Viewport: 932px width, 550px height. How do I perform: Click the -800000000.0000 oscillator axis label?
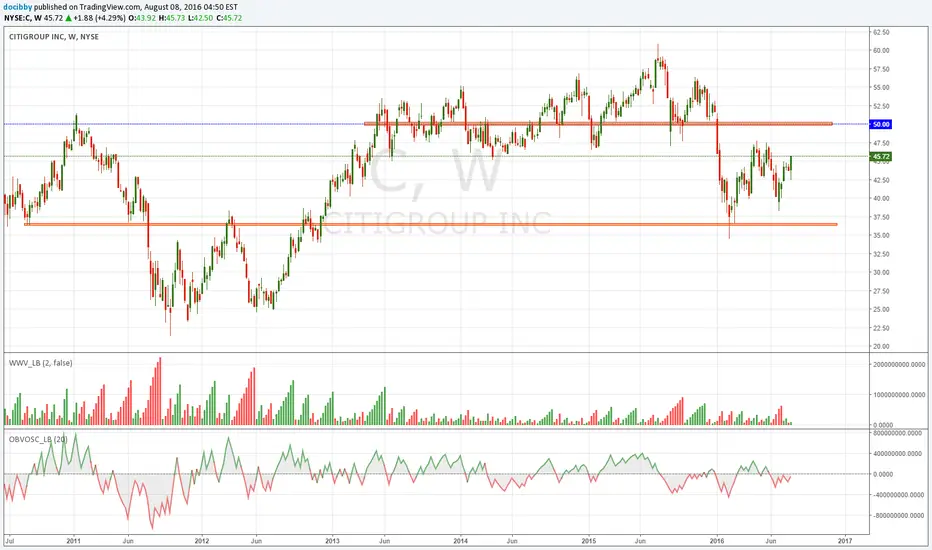point(897,516)
